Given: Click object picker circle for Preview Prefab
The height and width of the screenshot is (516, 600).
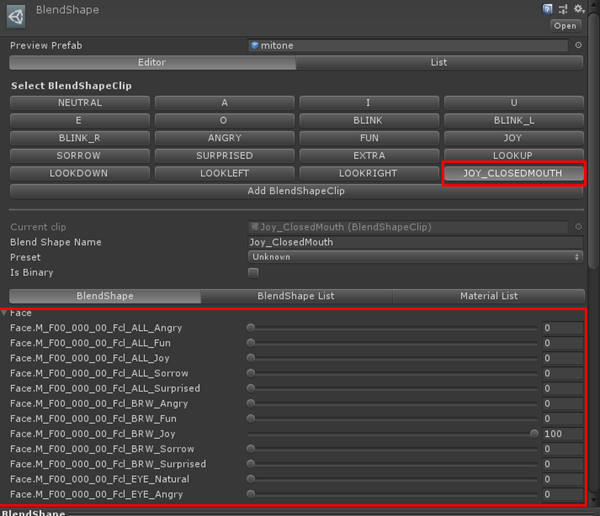Looking at the screenshot, I should pyautogui.click(x=579, y=45).
